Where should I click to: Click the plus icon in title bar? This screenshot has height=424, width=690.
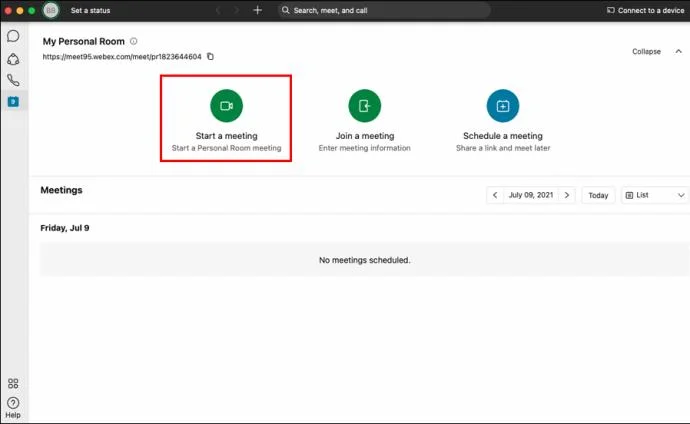pos(257,10)
